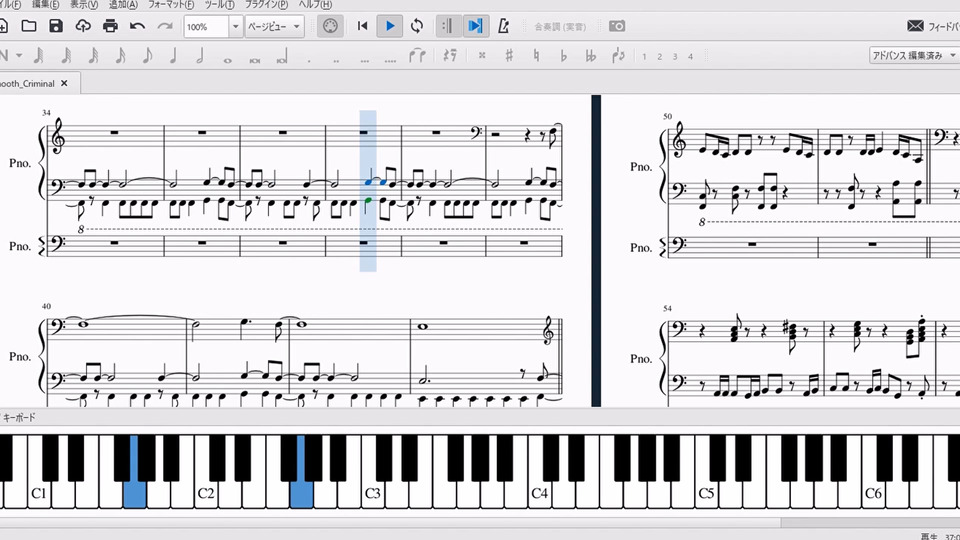Screen dimensions: 960x540
Task: Expand note input mode dropdown arrow
Action: (19, 56)
